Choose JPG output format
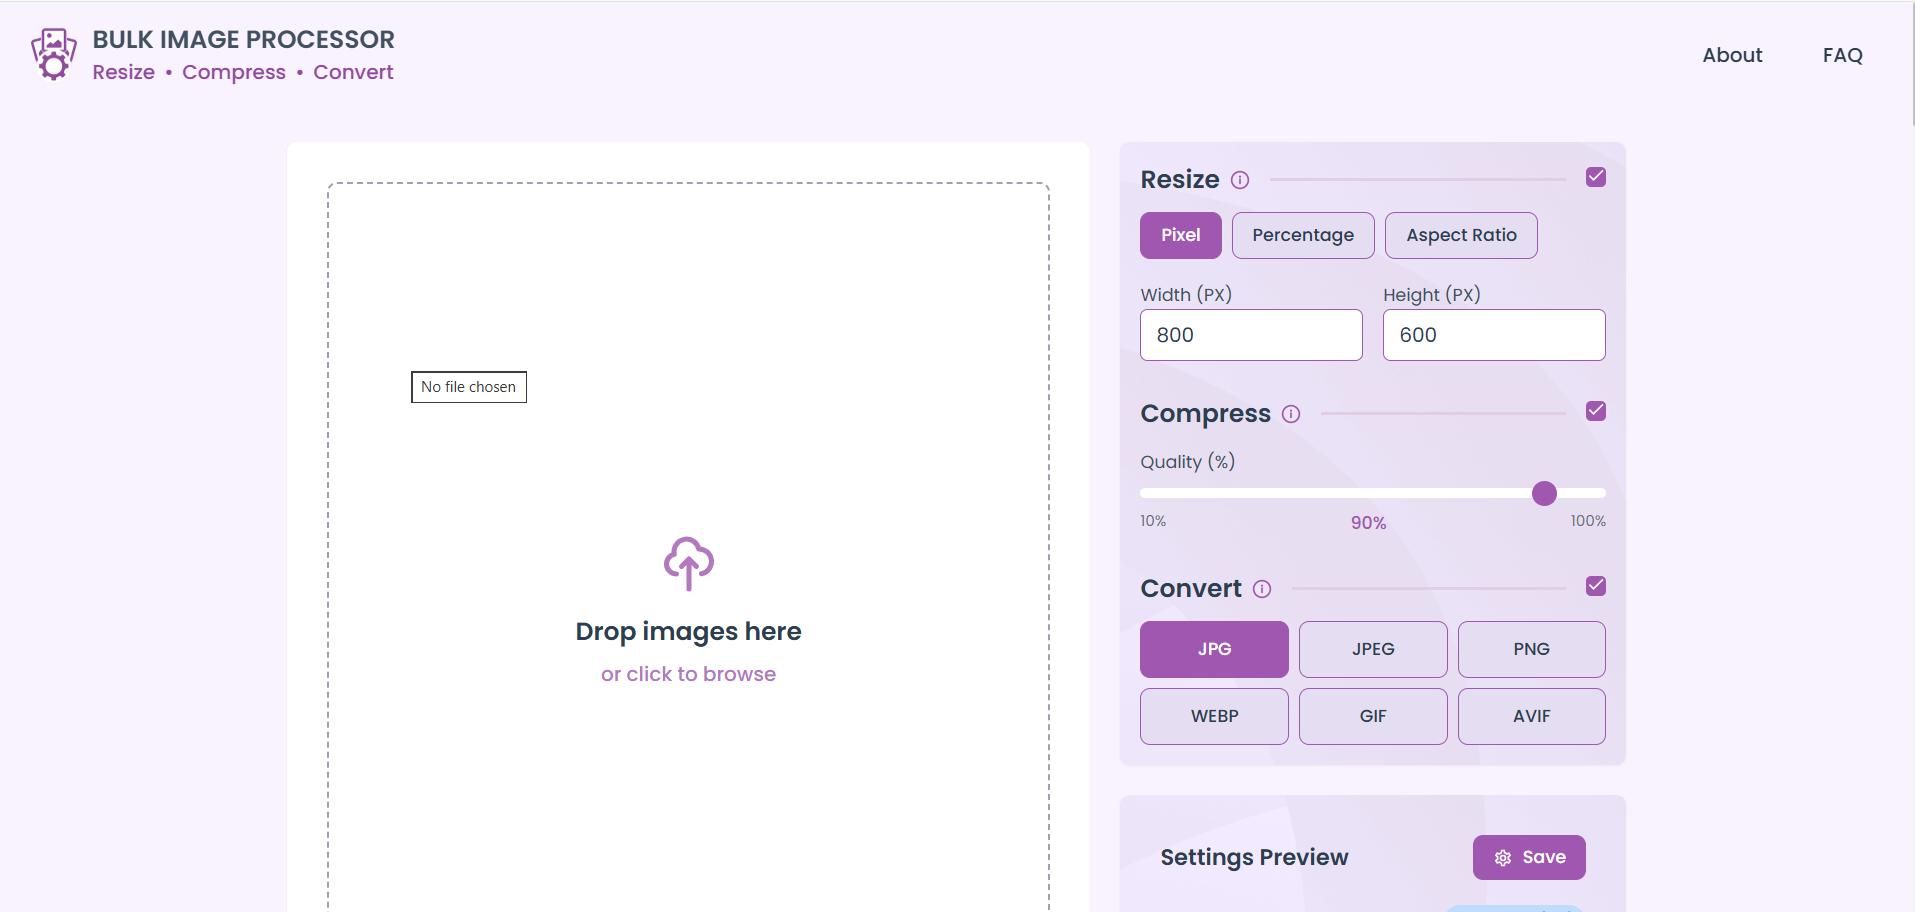 click(x=1214, y=649)
